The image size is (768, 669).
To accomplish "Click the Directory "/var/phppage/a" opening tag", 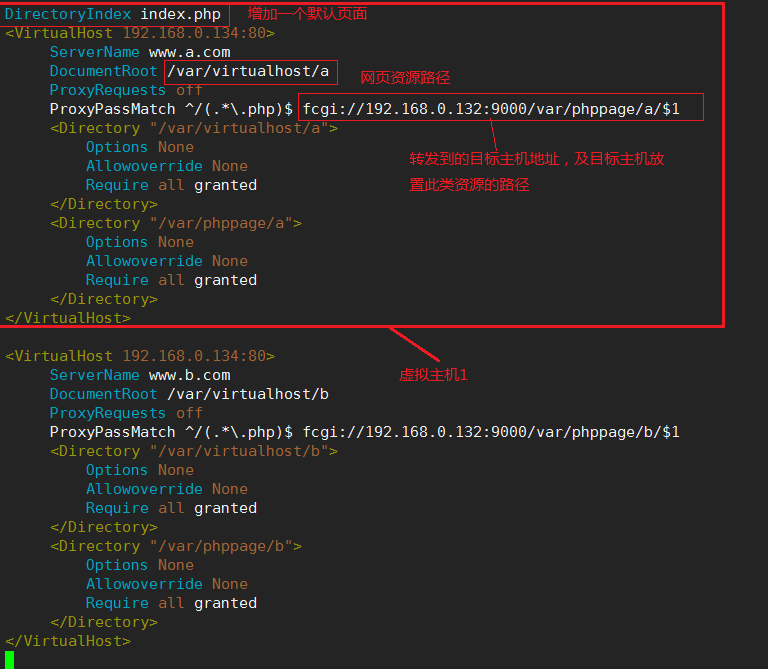I will (x=176, y=223).
